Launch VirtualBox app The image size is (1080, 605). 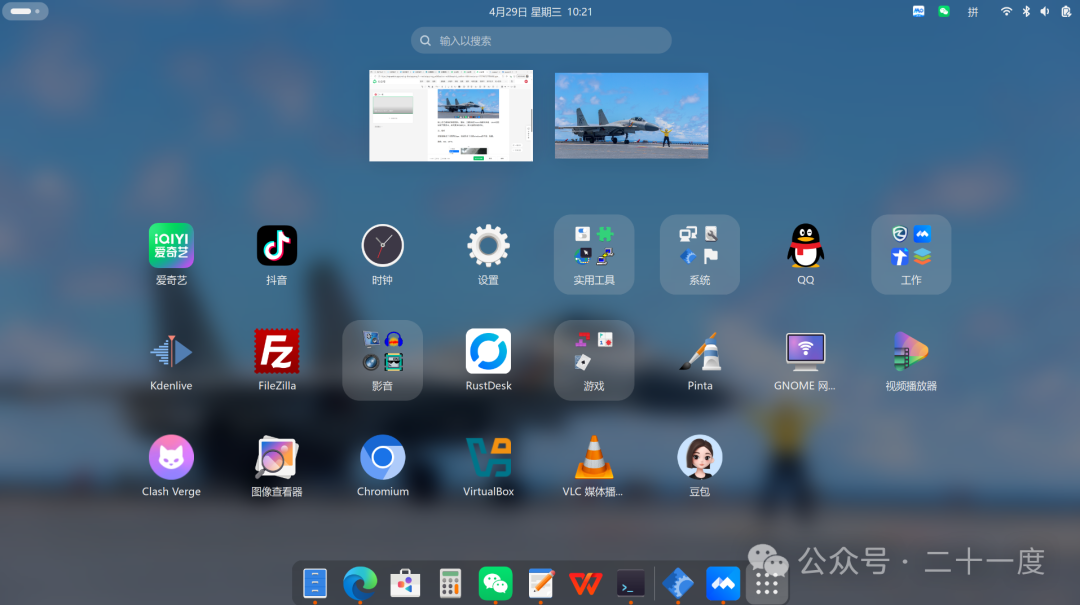[488, 458]
